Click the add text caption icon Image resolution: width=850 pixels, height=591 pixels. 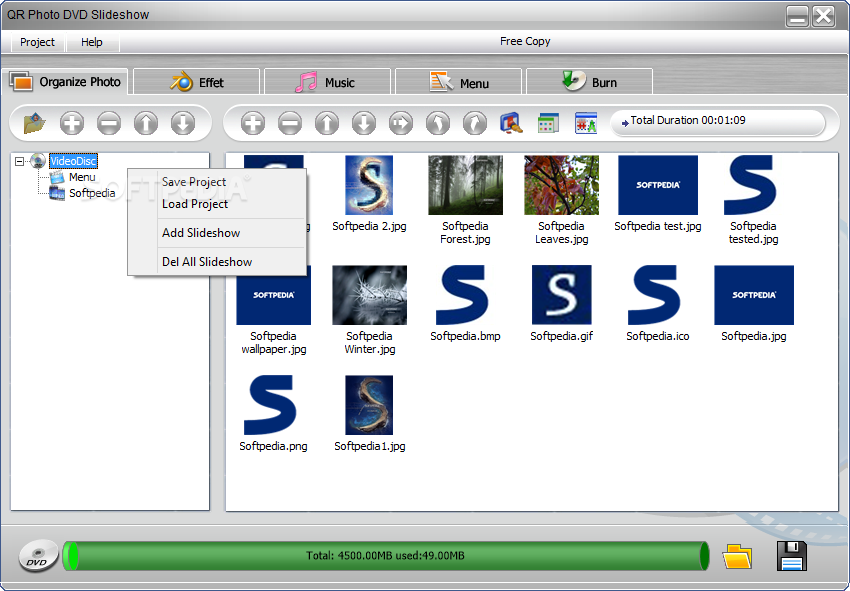tap(585, 123)
